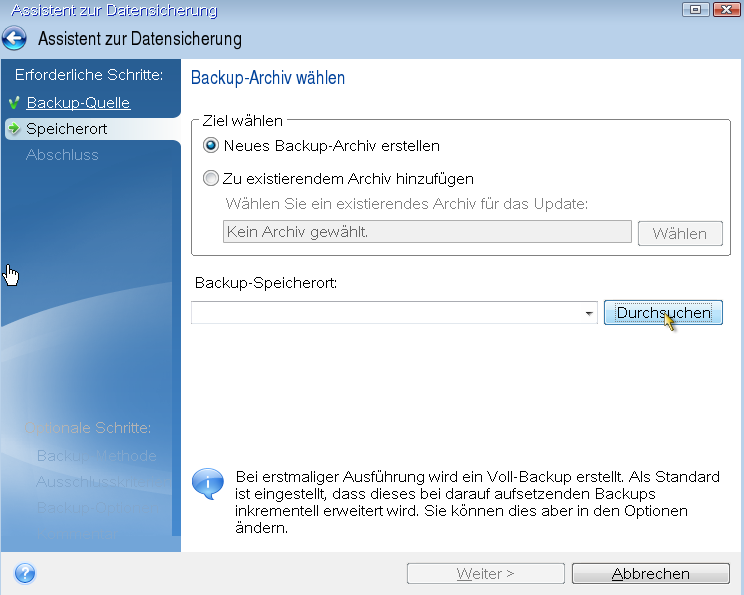This screenshot has height=595, width=744.
Task: Go to the Backup-Quelle step in sidebar
Action: pos(78,103)
